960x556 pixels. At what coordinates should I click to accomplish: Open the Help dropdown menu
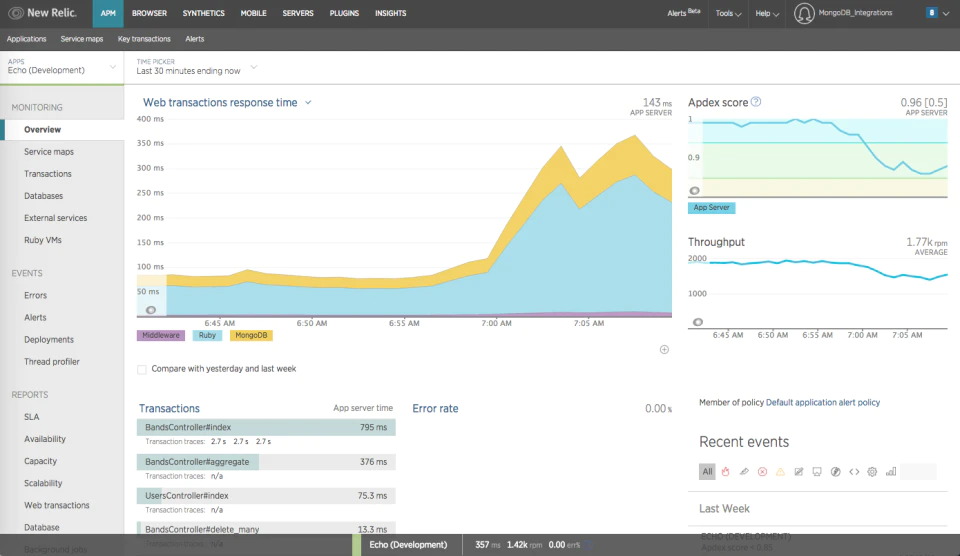point(767,13)
